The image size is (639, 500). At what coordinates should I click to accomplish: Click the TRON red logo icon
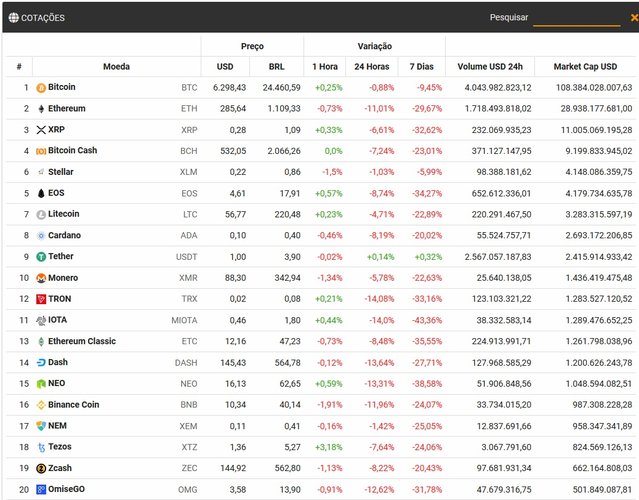click(x=41, y=299)
